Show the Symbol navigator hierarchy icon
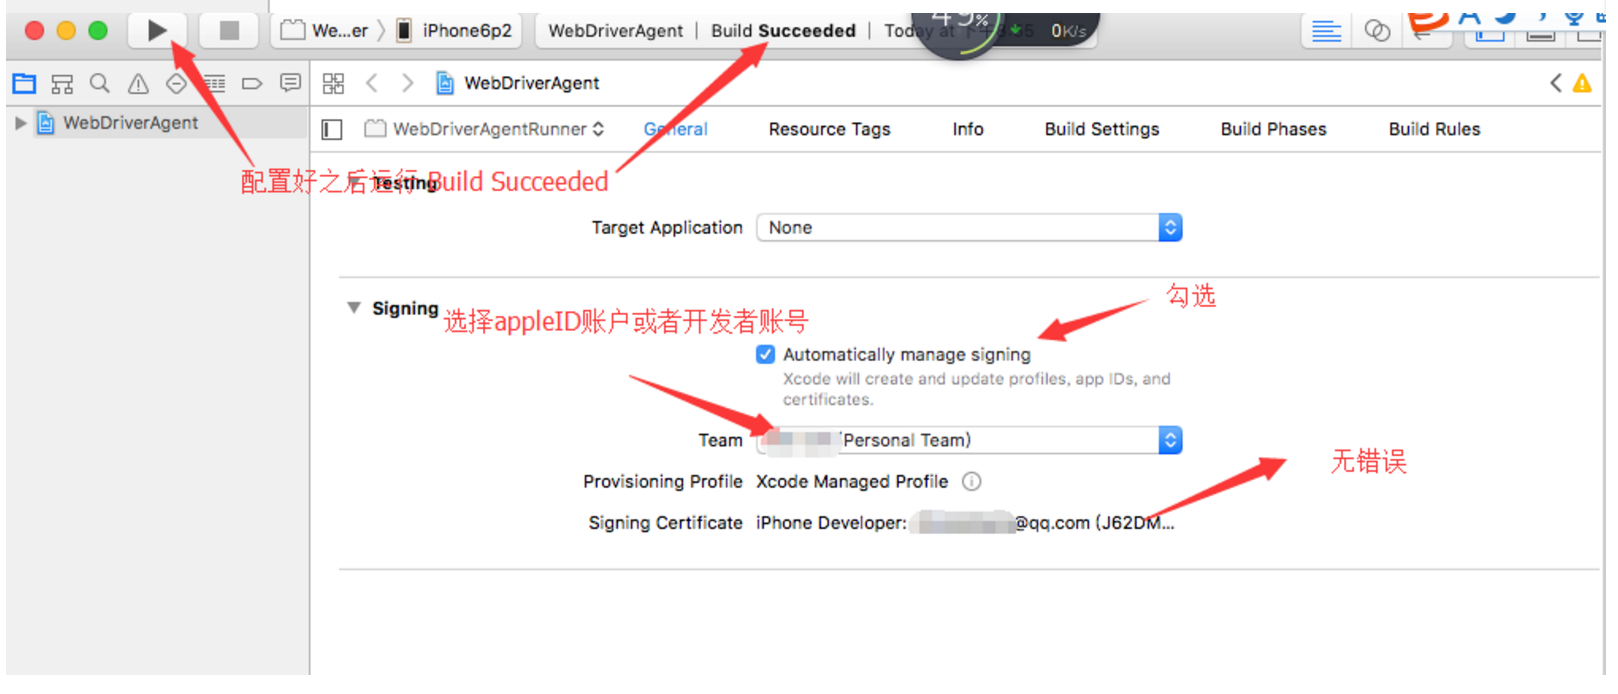 [x=62, y=83]
